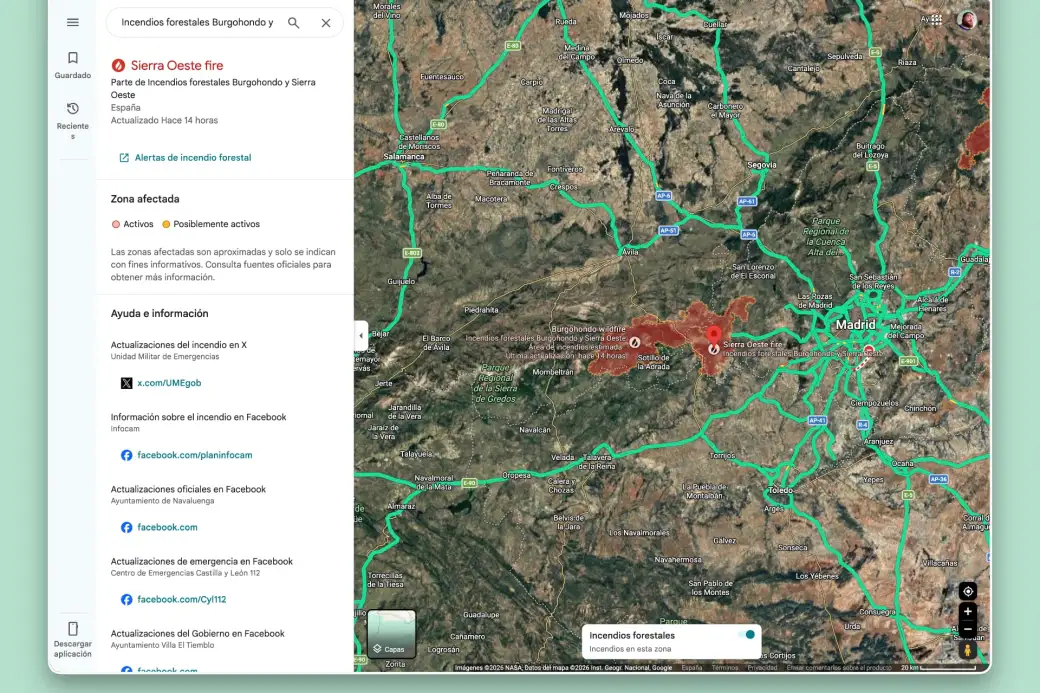The image size is (1040, 693).
Task: Open facebook.com/planinfocam link
Action: [x=194, y=455]
